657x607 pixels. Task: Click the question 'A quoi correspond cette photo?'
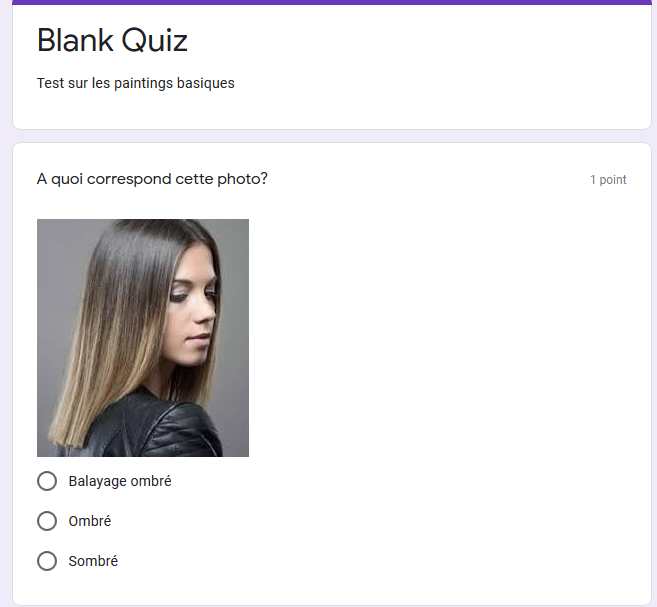tap(152, 179)
